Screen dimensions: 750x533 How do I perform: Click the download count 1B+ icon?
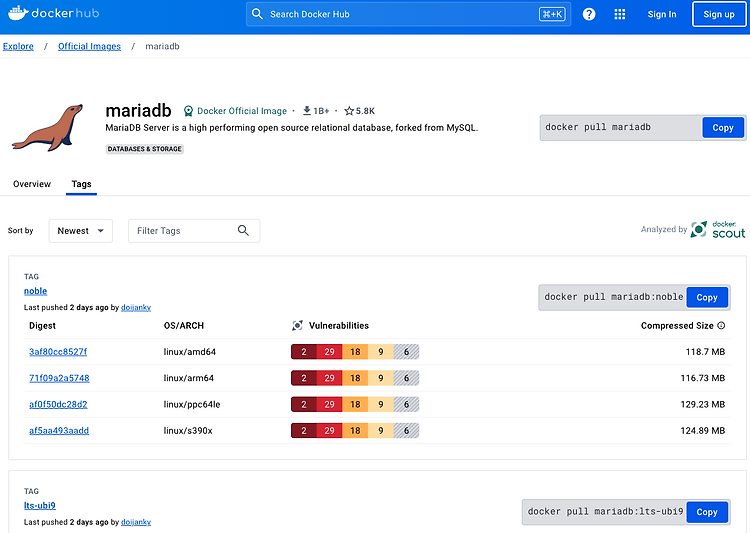coord(307,111)
